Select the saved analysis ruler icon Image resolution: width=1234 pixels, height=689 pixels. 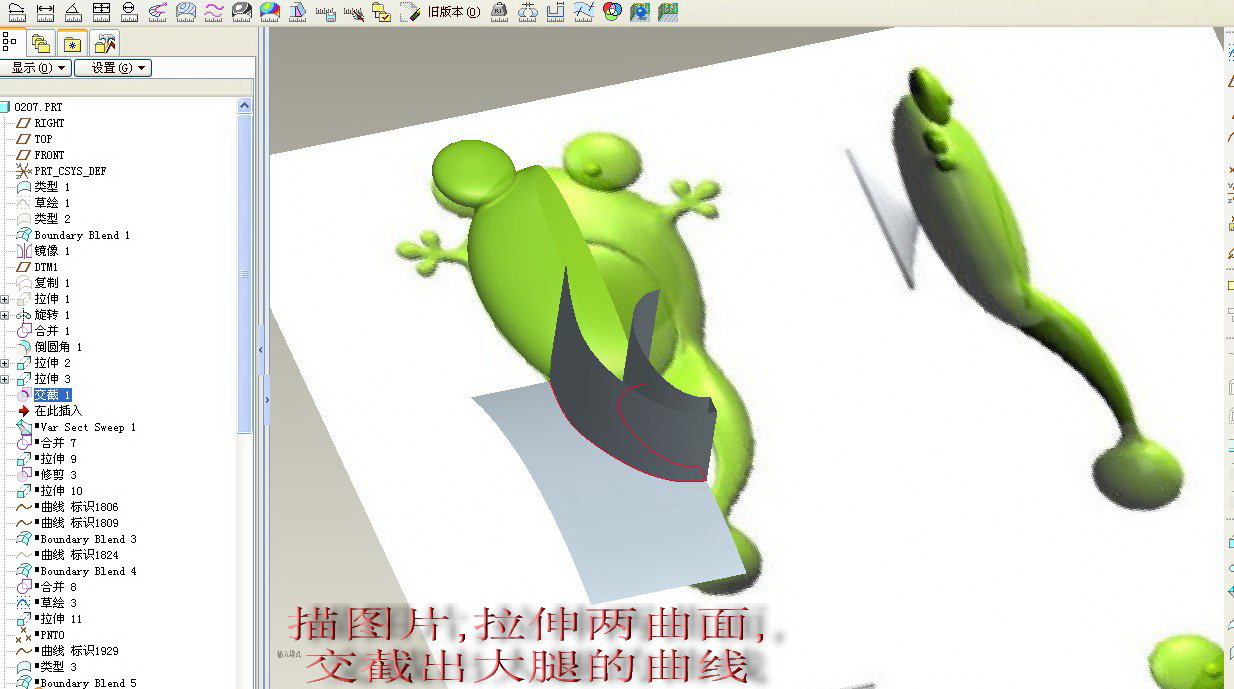(x=325, y=12)
